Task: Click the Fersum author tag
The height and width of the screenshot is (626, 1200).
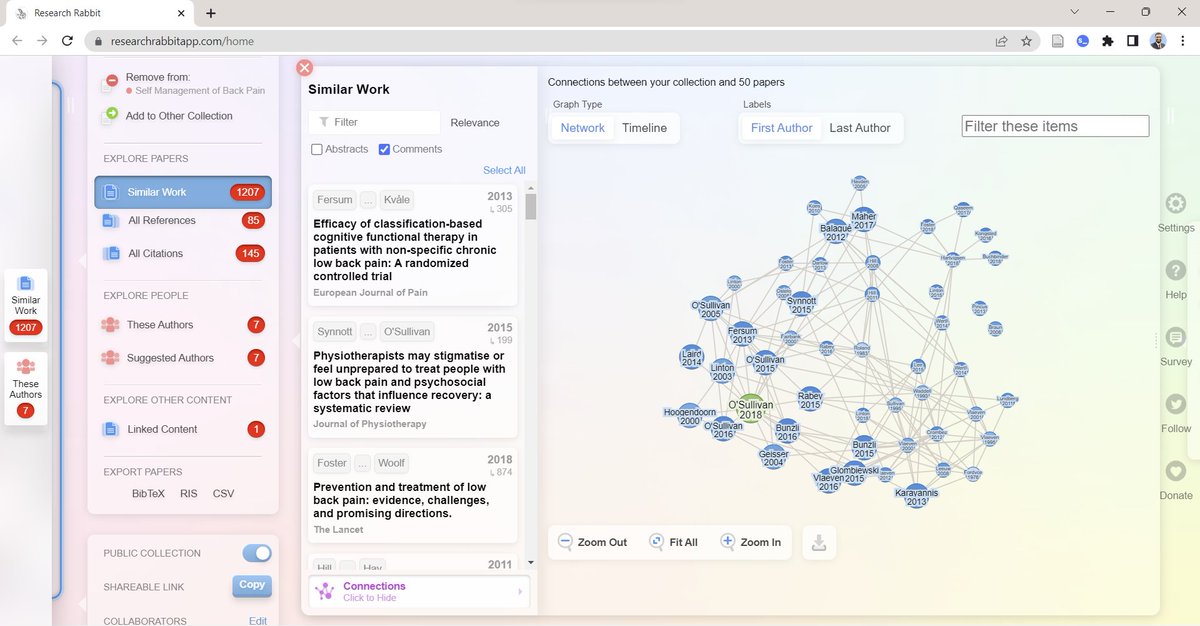Action: [x=335, y=200]
